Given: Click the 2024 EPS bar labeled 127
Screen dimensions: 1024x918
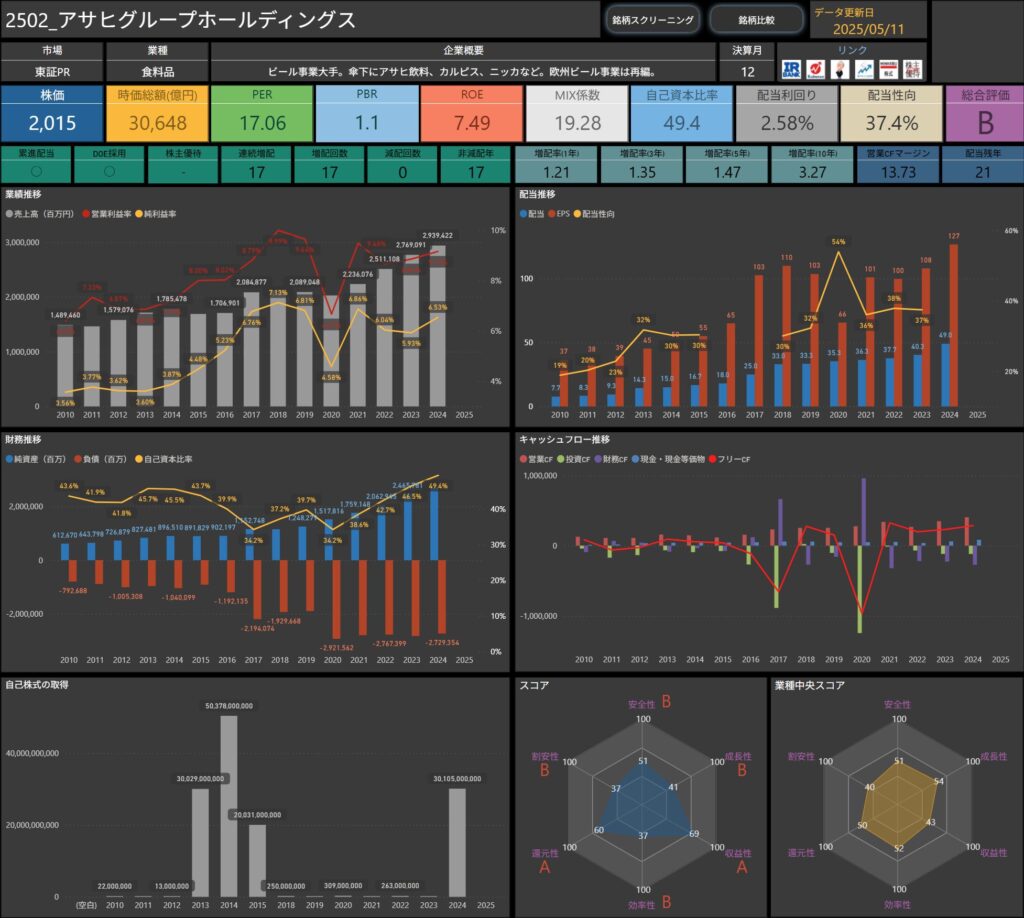Looking at the screenshot, I should pyautogui.click(x=953, y=325).
